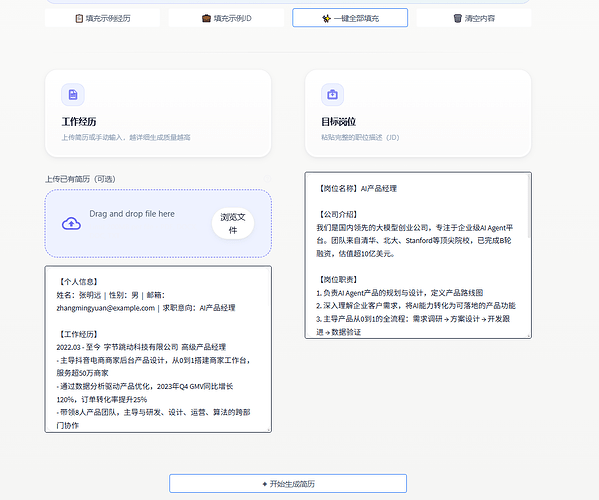Click the trash icon in 清空内容
The width and height of the screenshot is (599, 500).
[x=458, y=18]
